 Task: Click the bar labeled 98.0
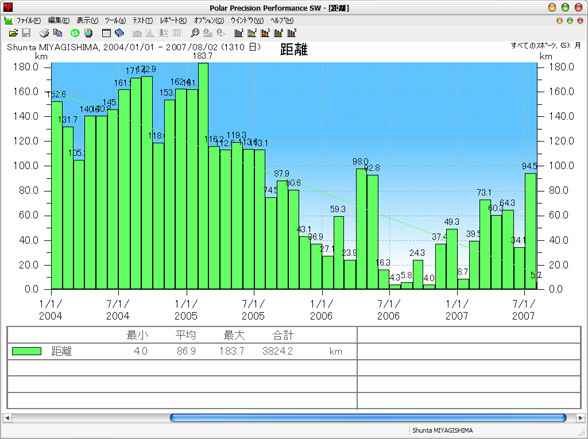(x=361, y=229)
